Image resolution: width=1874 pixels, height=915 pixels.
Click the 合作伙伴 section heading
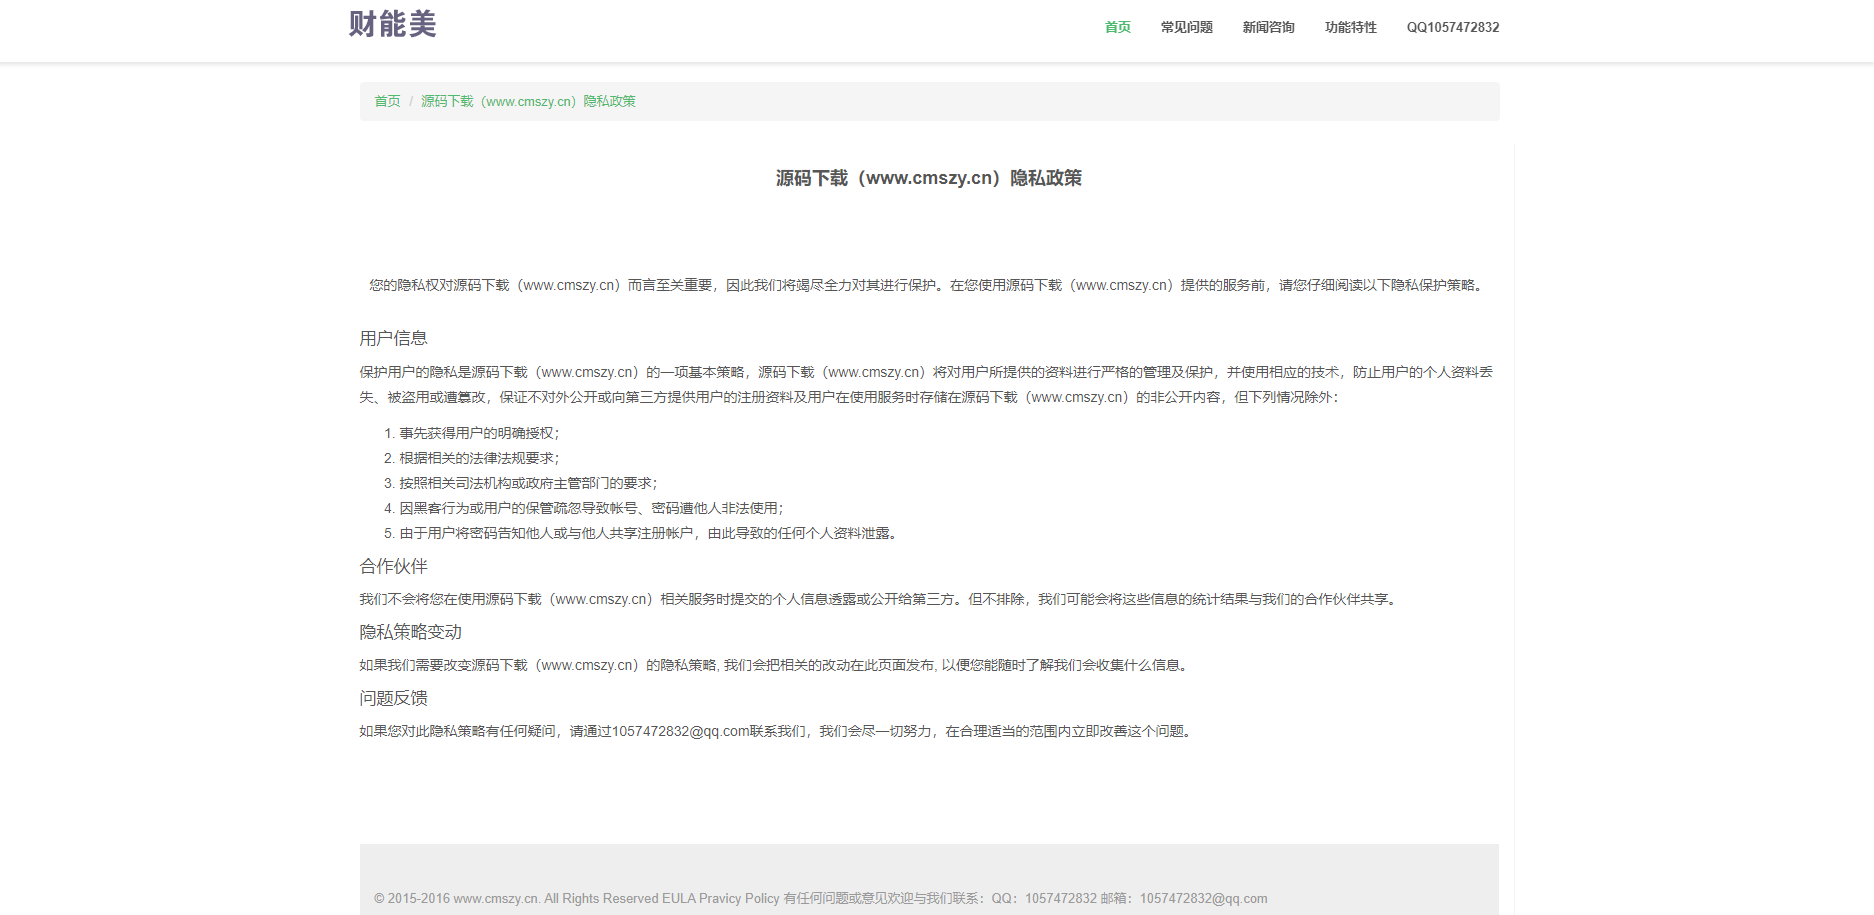(393, 566)
